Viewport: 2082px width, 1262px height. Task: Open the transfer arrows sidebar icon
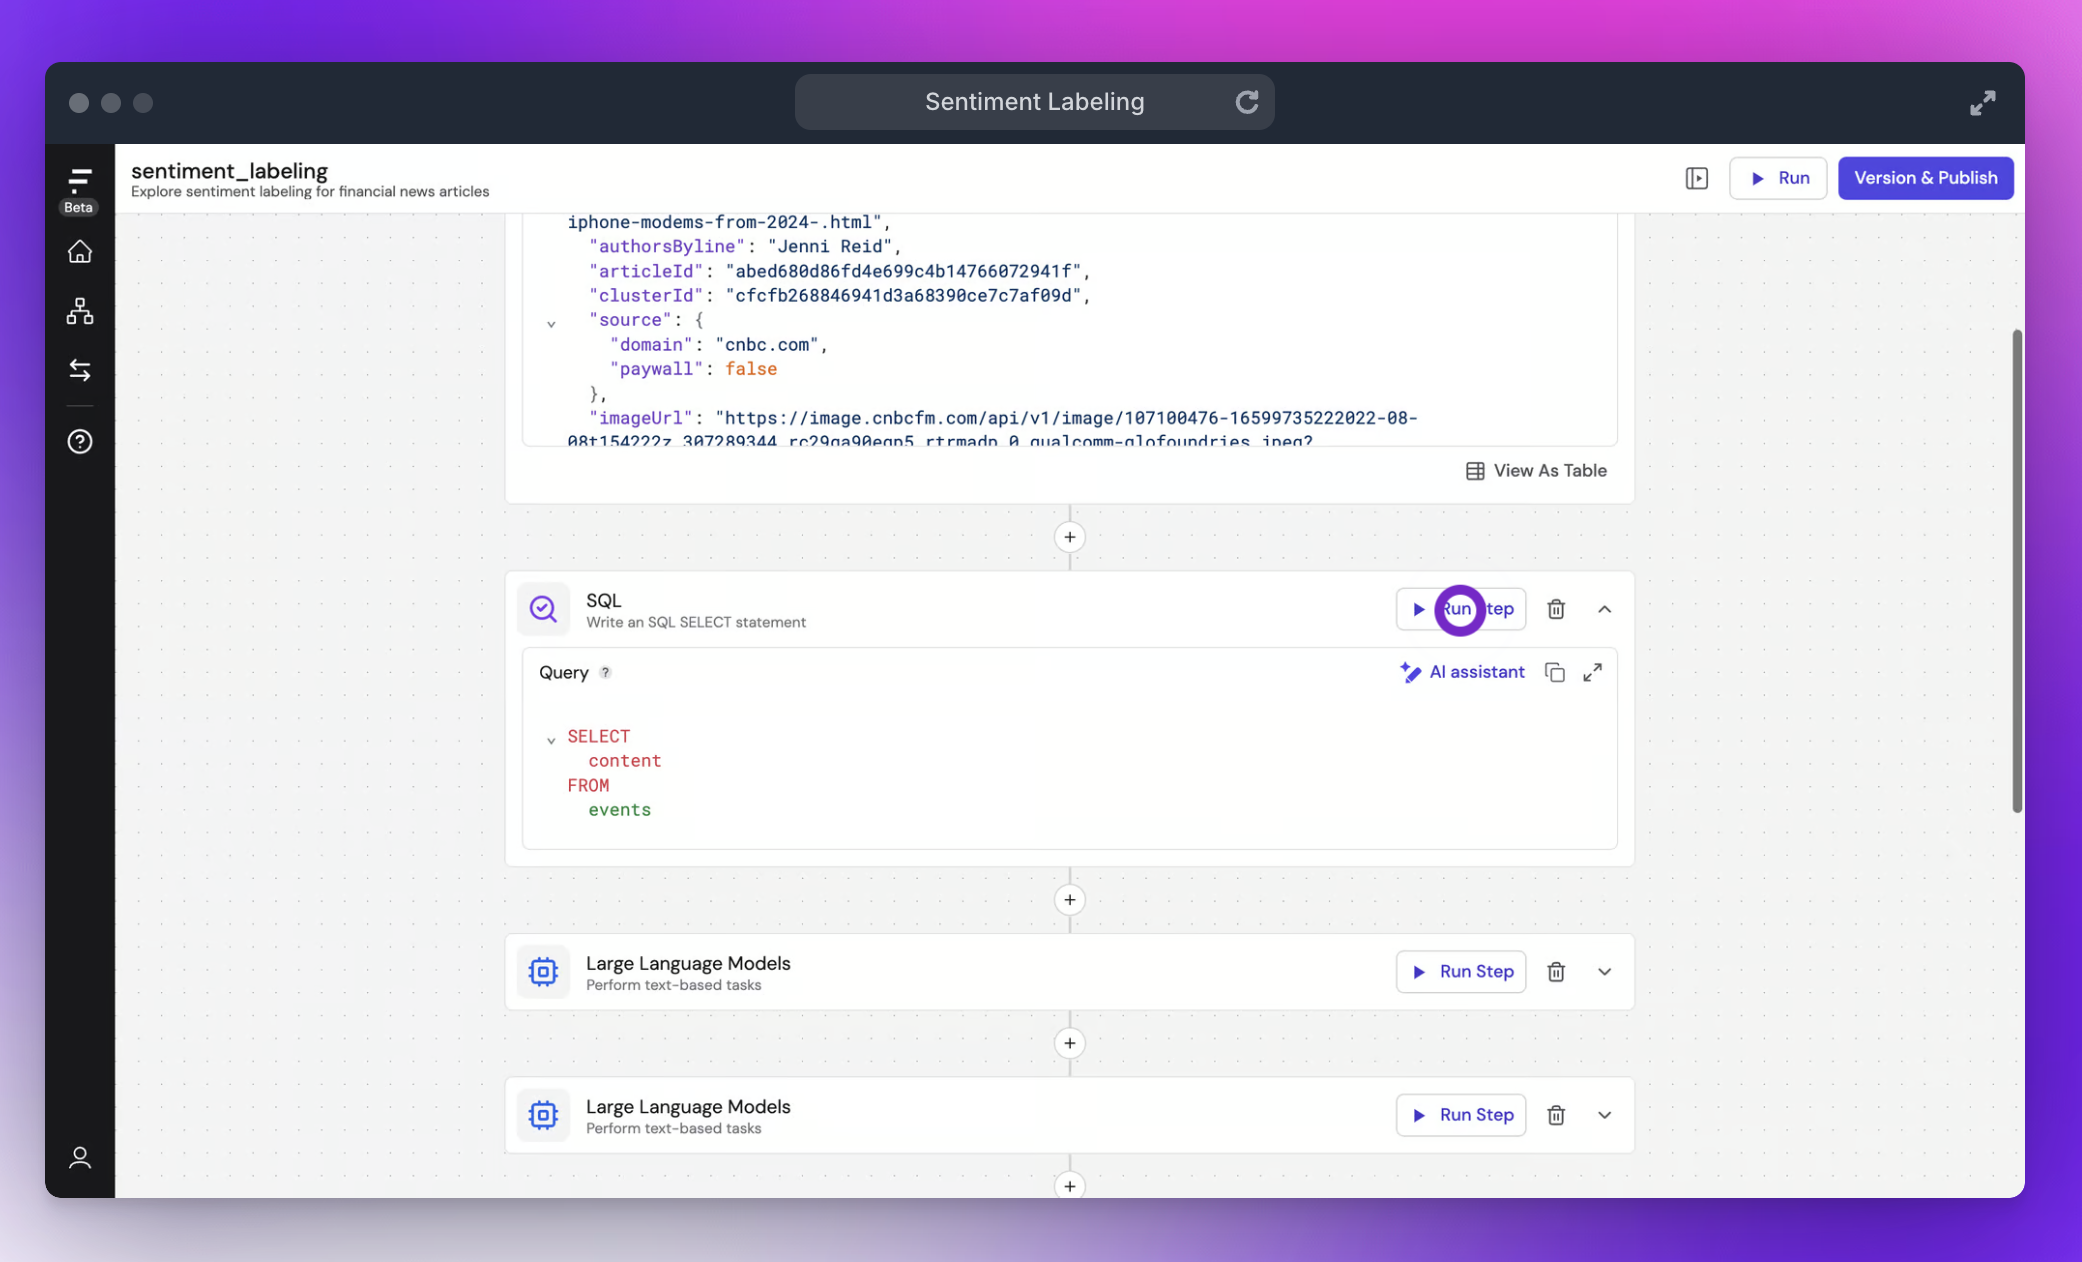80,370
